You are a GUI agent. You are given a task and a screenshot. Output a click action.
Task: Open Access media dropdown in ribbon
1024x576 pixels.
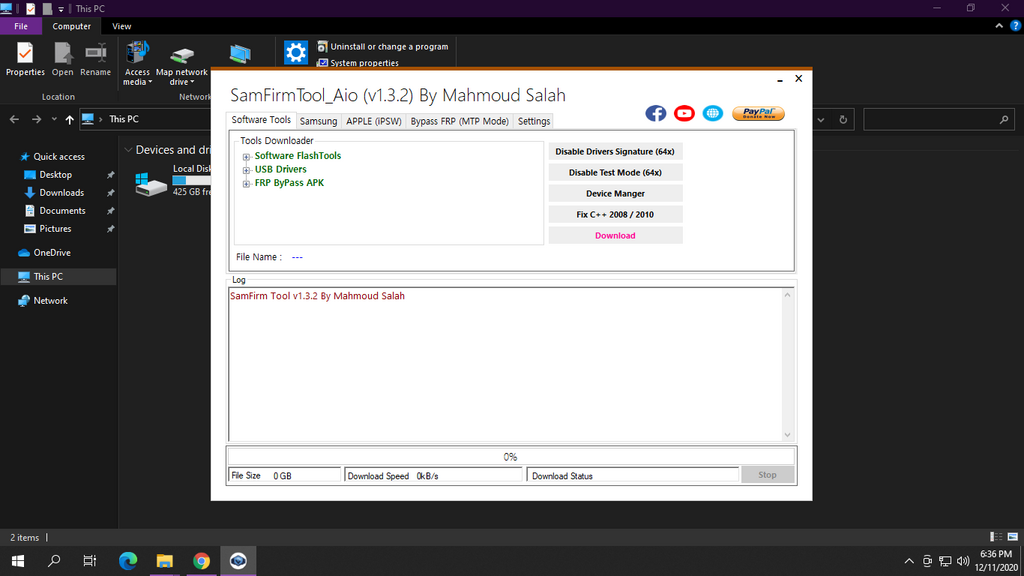[x=137, y=63]
